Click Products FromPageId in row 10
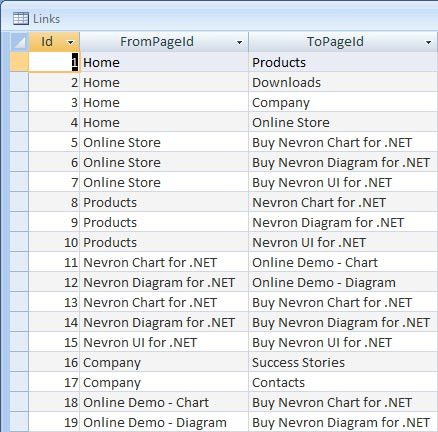The image size is (438, 432). point(164,242)
